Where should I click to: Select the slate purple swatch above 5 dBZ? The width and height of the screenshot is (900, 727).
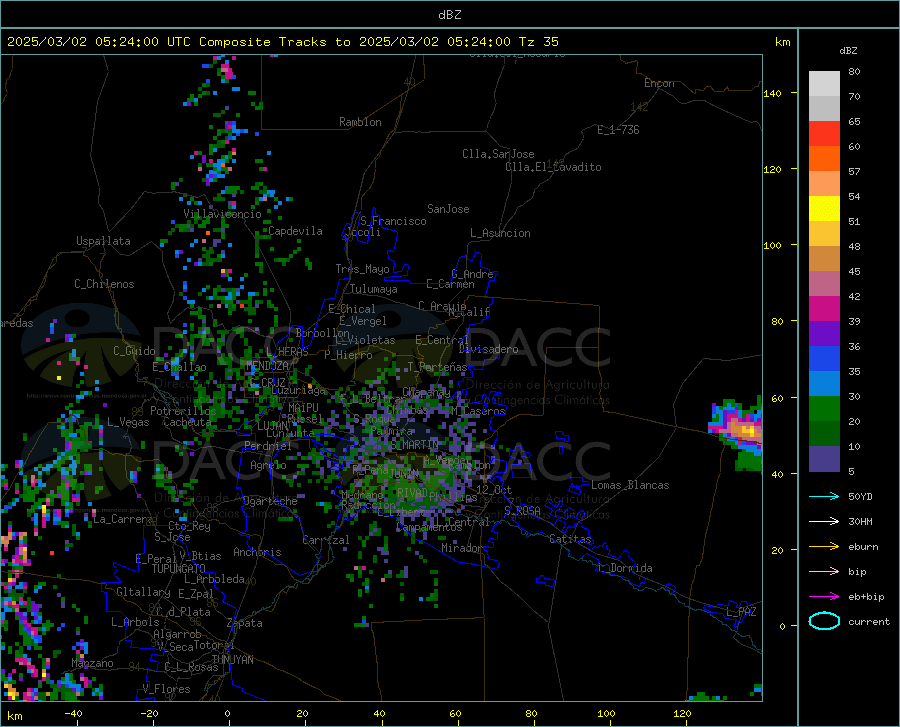coord(824,459)
